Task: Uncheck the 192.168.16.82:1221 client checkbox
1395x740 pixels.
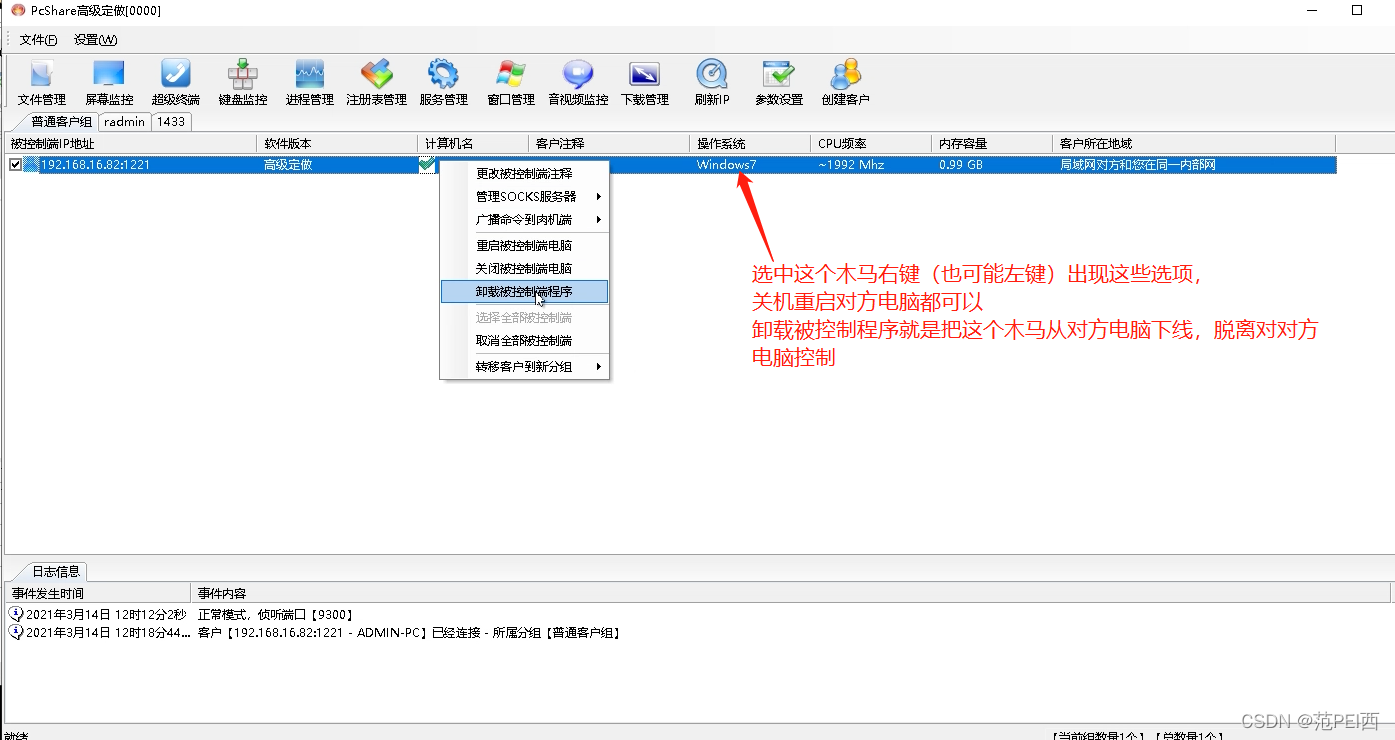Action: click(15, 165)
